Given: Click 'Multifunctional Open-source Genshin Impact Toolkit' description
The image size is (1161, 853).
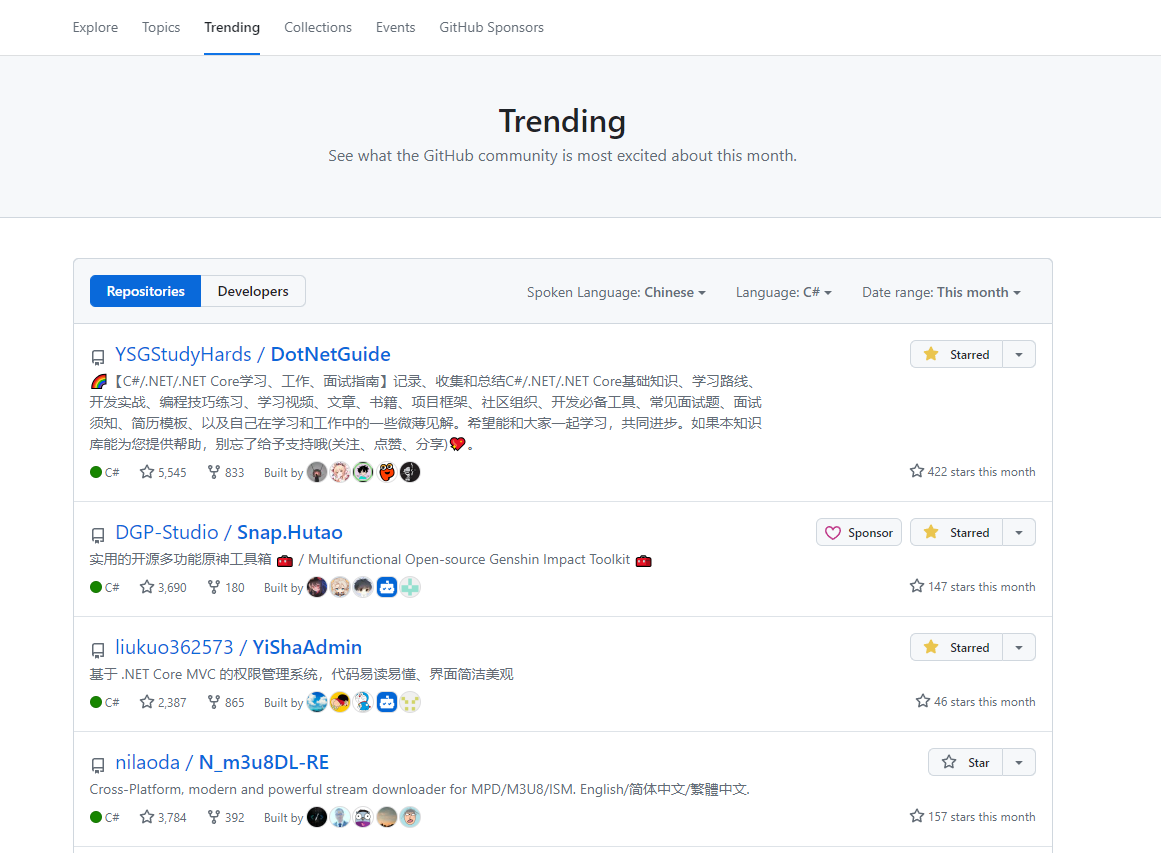Looking at the screenshot, I should point(469,560).
